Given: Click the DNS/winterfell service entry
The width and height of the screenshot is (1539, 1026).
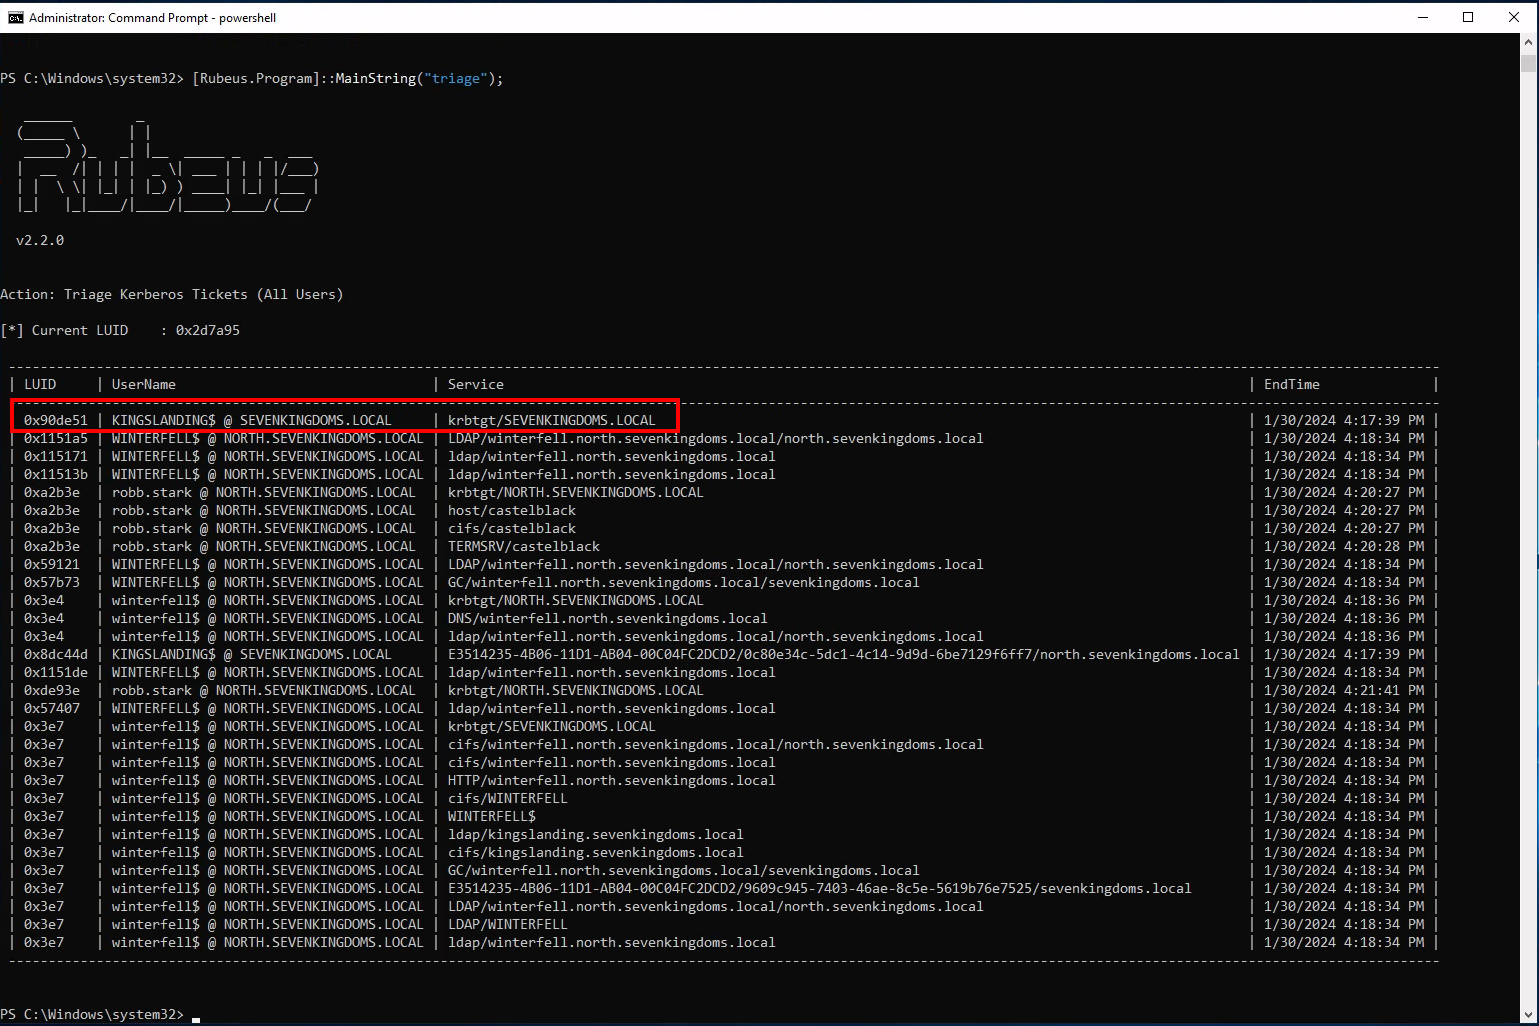Looking at the screenshot, I should 607,618.
